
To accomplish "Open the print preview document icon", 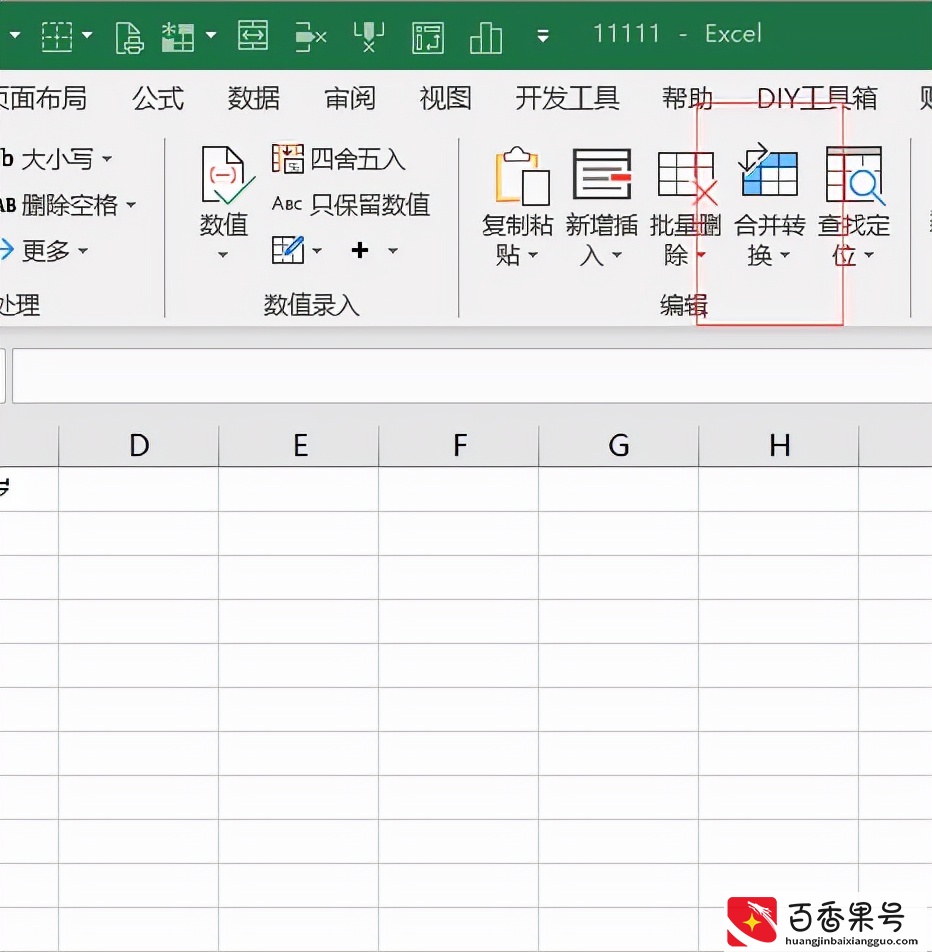I will click(x=129, y=37).
